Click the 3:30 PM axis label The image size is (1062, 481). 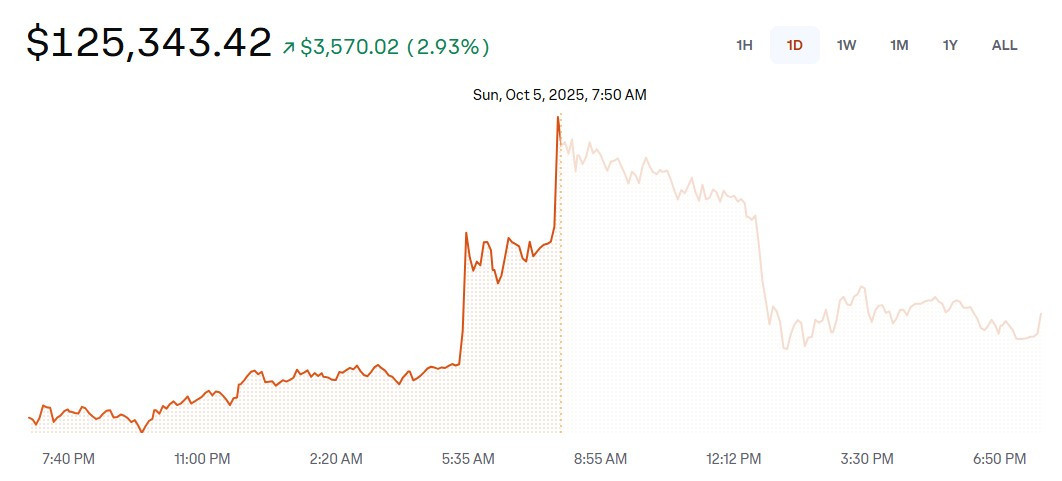click(867, 459)
